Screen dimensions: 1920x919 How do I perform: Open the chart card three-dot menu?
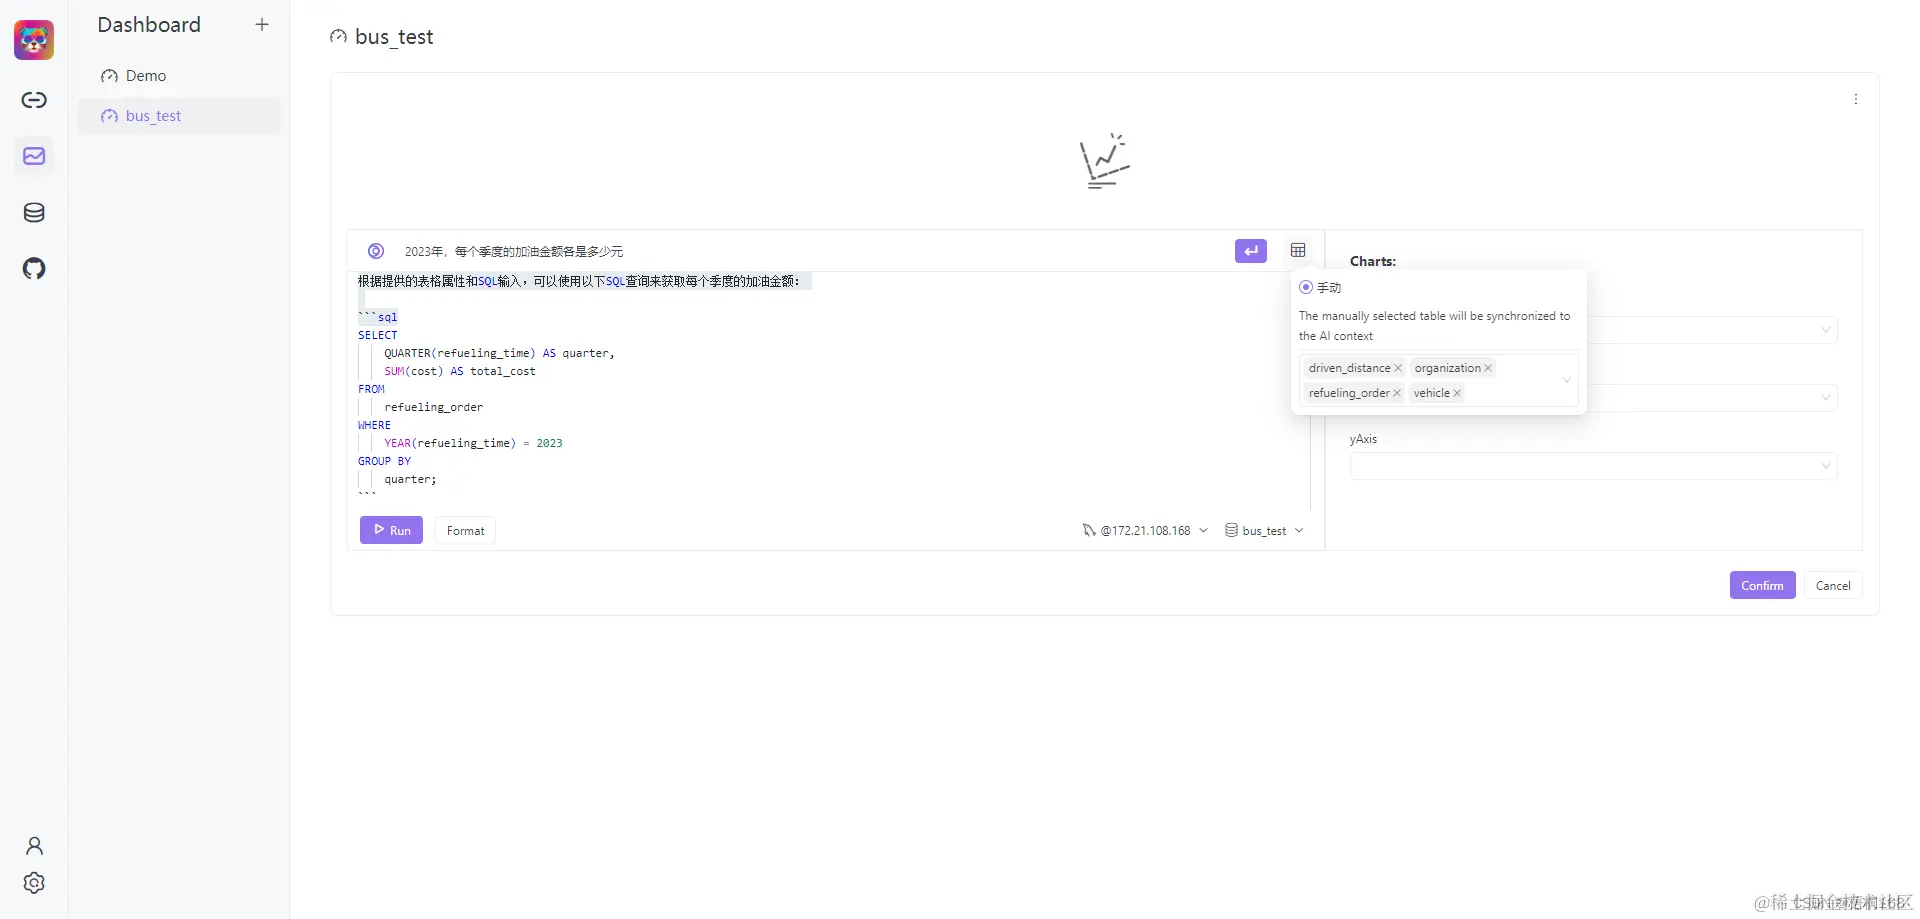(1855, 99)
